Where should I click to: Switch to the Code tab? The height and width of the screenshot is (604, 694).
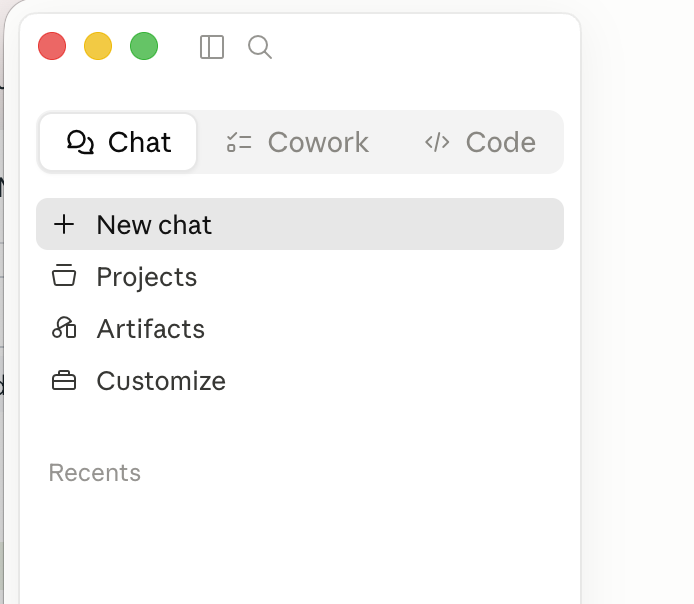480,142
